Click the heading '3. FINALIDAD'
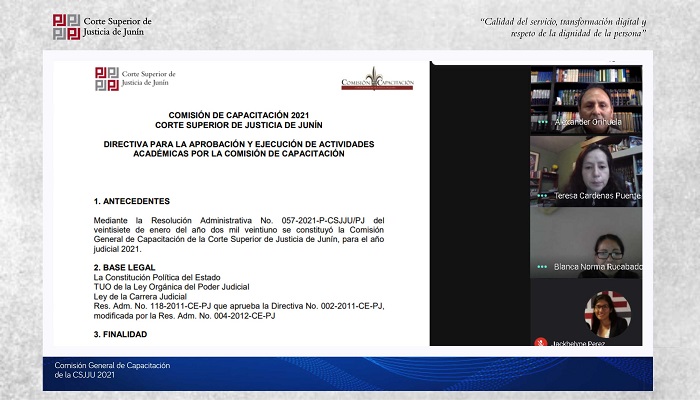This screenshot has height=400, width=700. [121, 334]
